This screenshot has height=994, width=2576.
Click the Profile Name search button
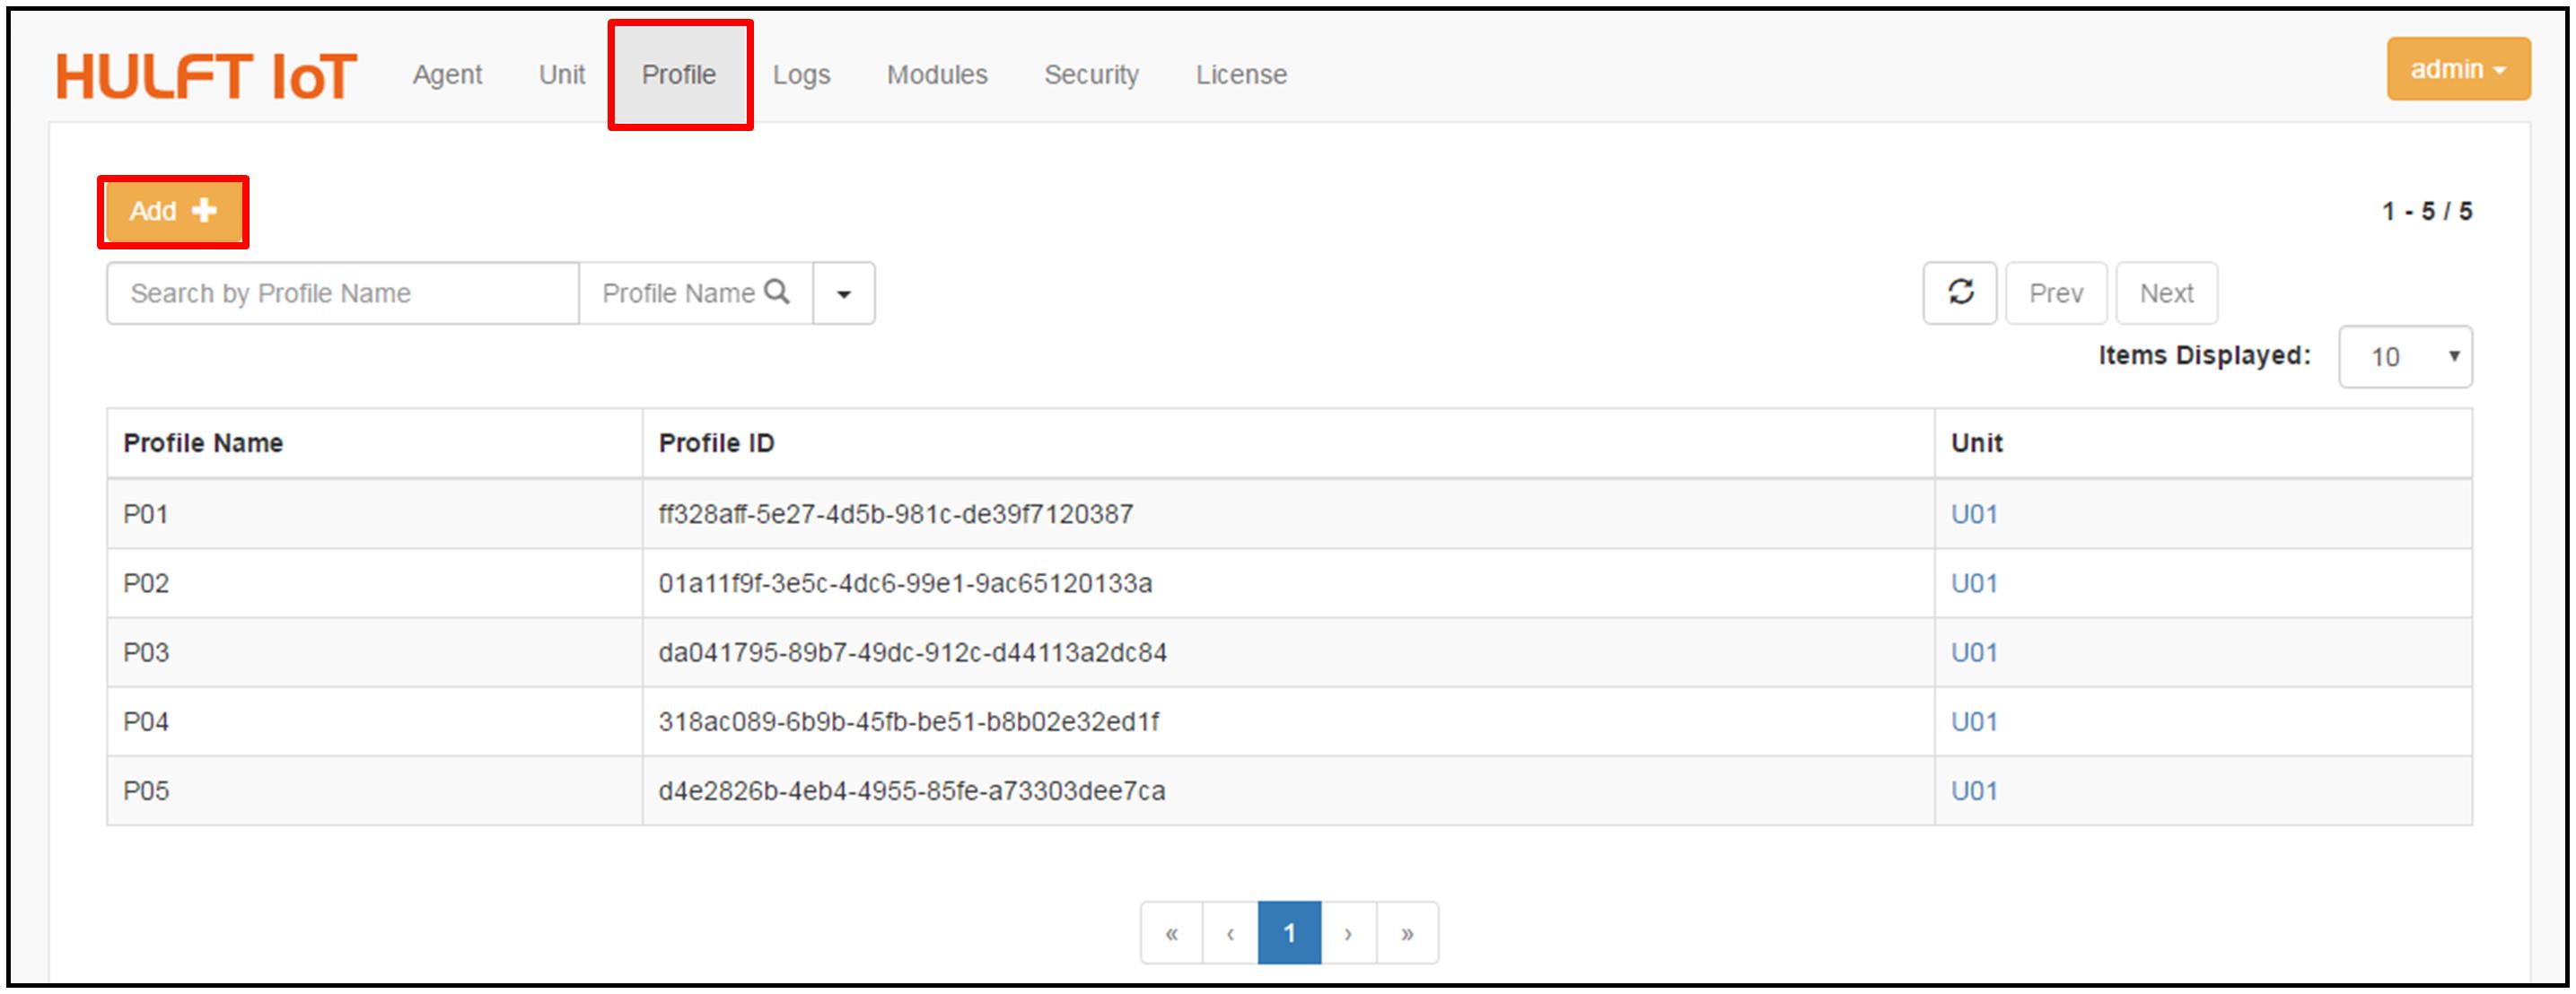coord(695,293)
